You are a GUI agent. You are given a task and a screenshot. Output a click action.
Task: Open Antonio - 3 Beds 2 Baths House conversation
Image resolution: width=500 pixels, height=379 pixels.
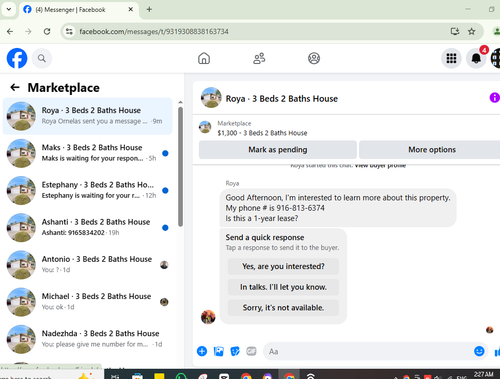[87, 265]
